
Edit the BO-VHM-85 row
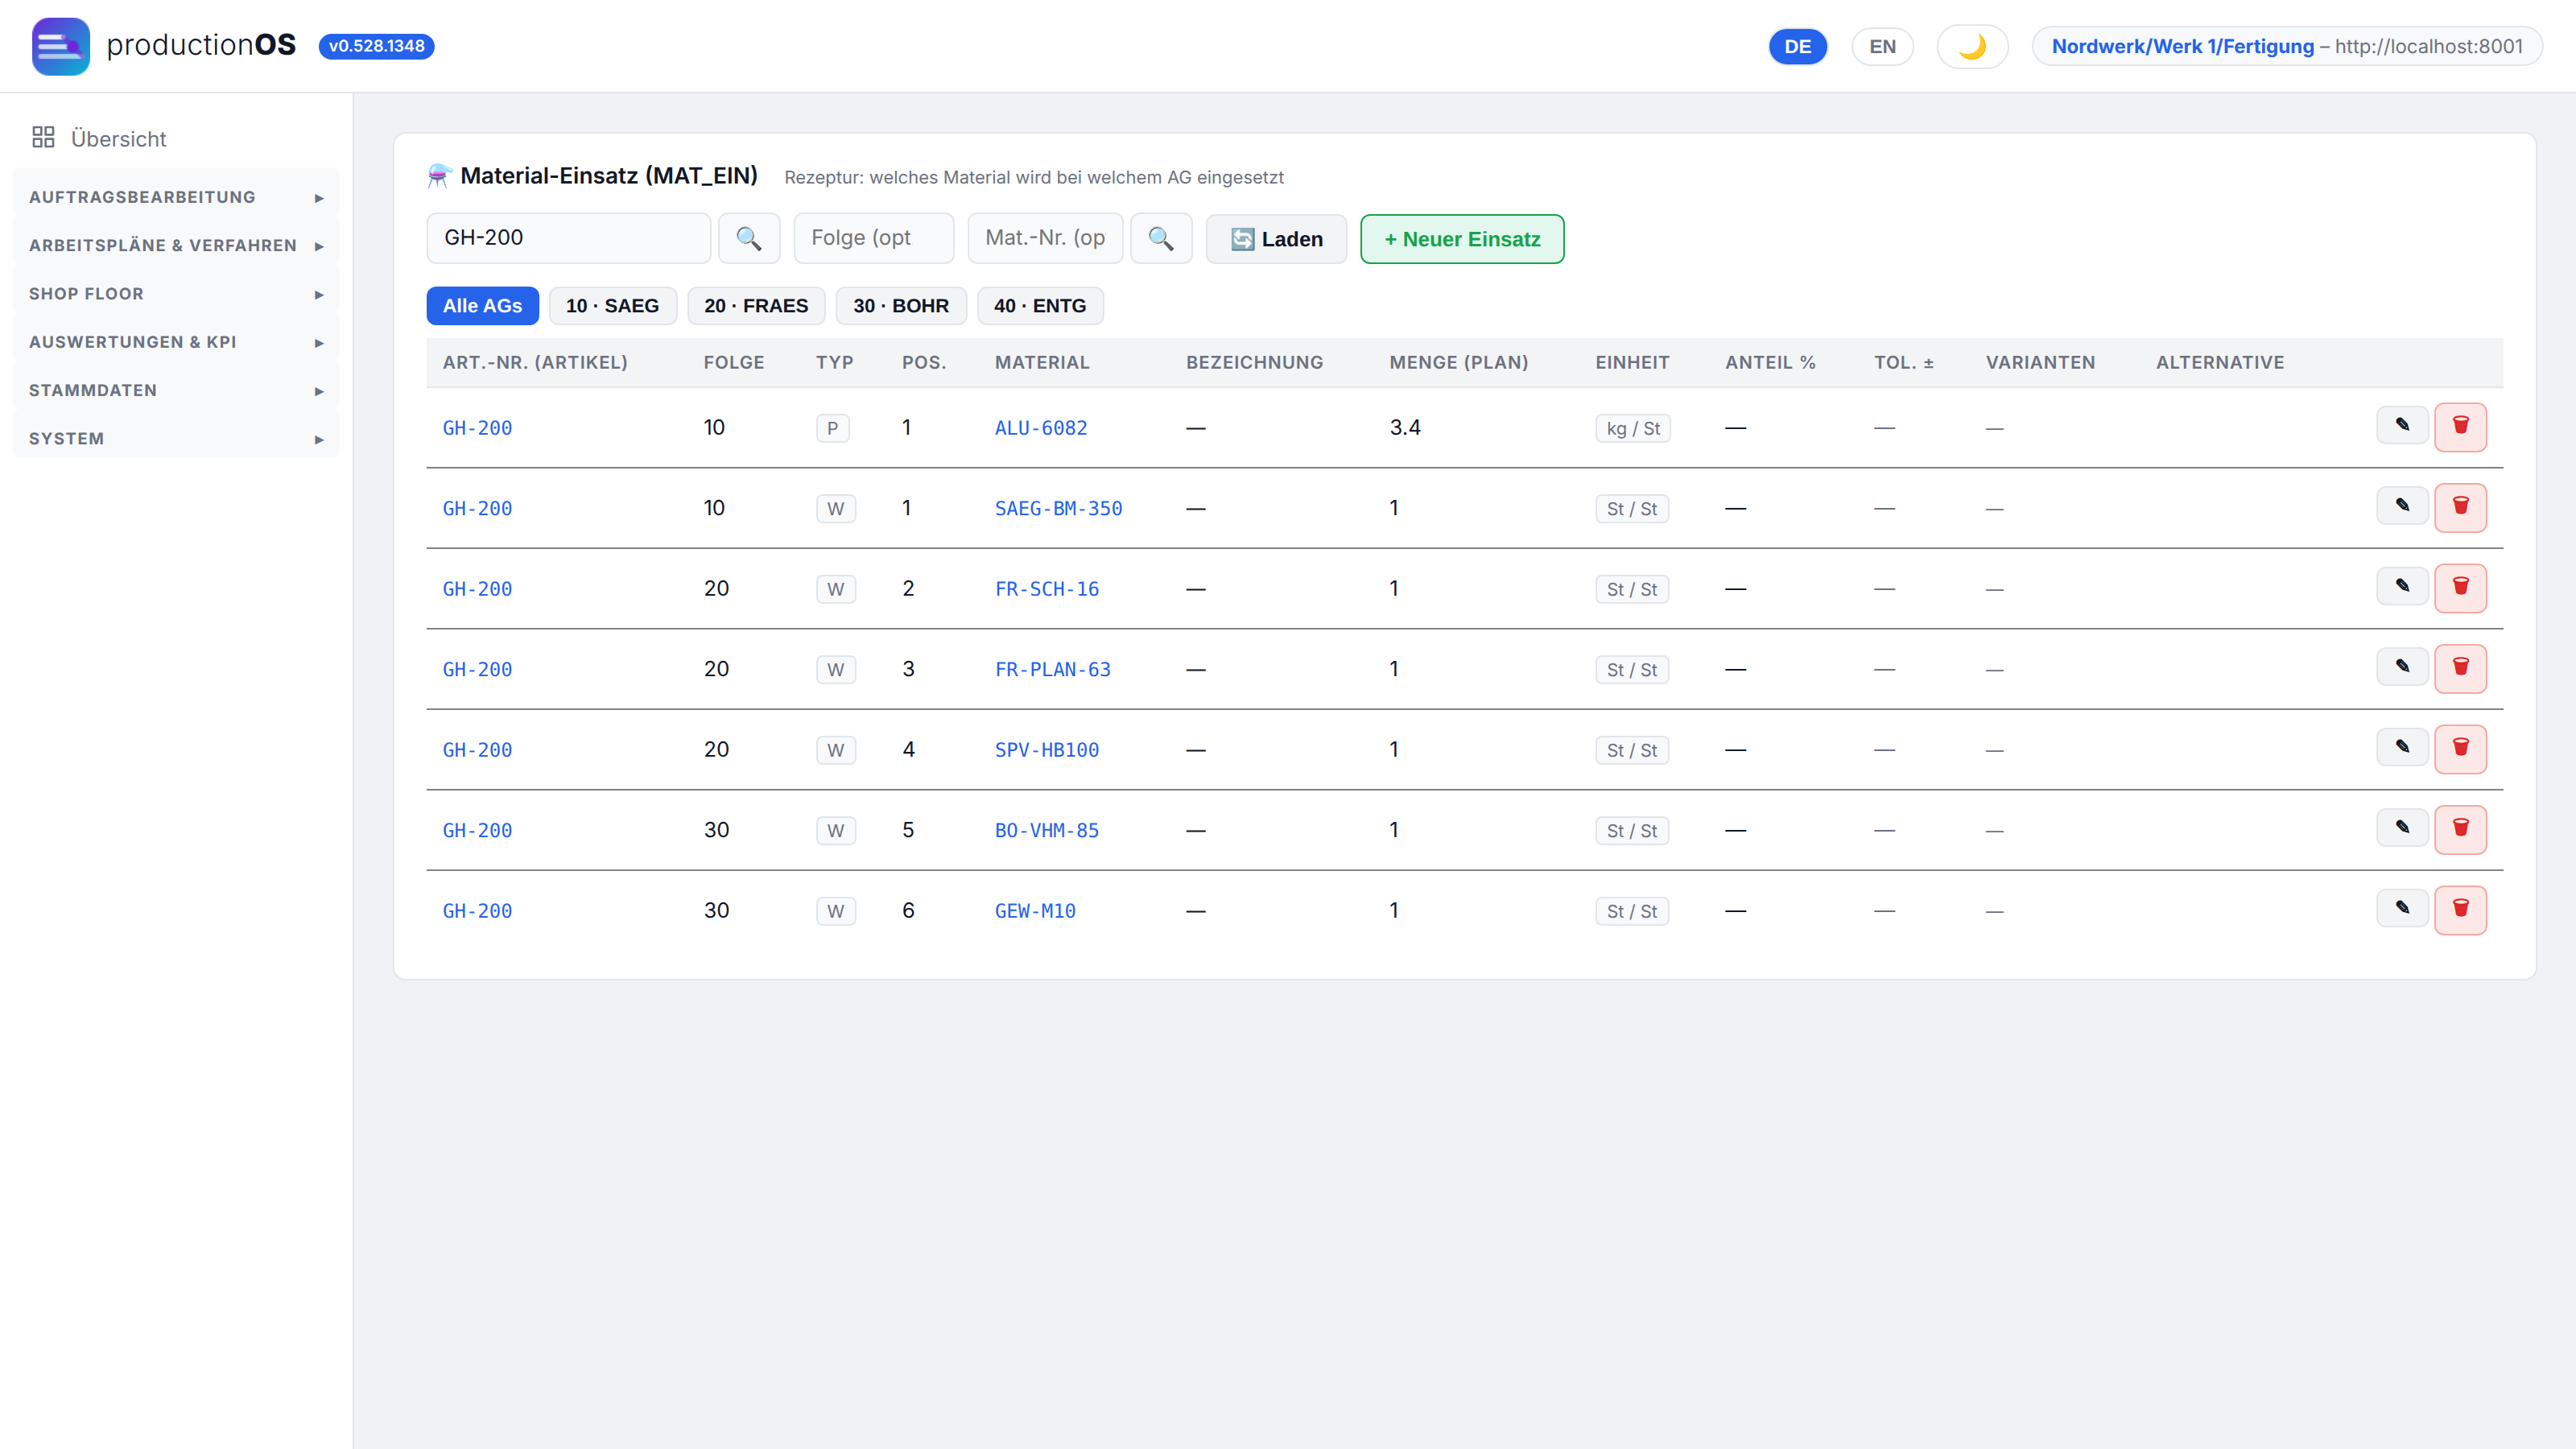point(2402,827)
